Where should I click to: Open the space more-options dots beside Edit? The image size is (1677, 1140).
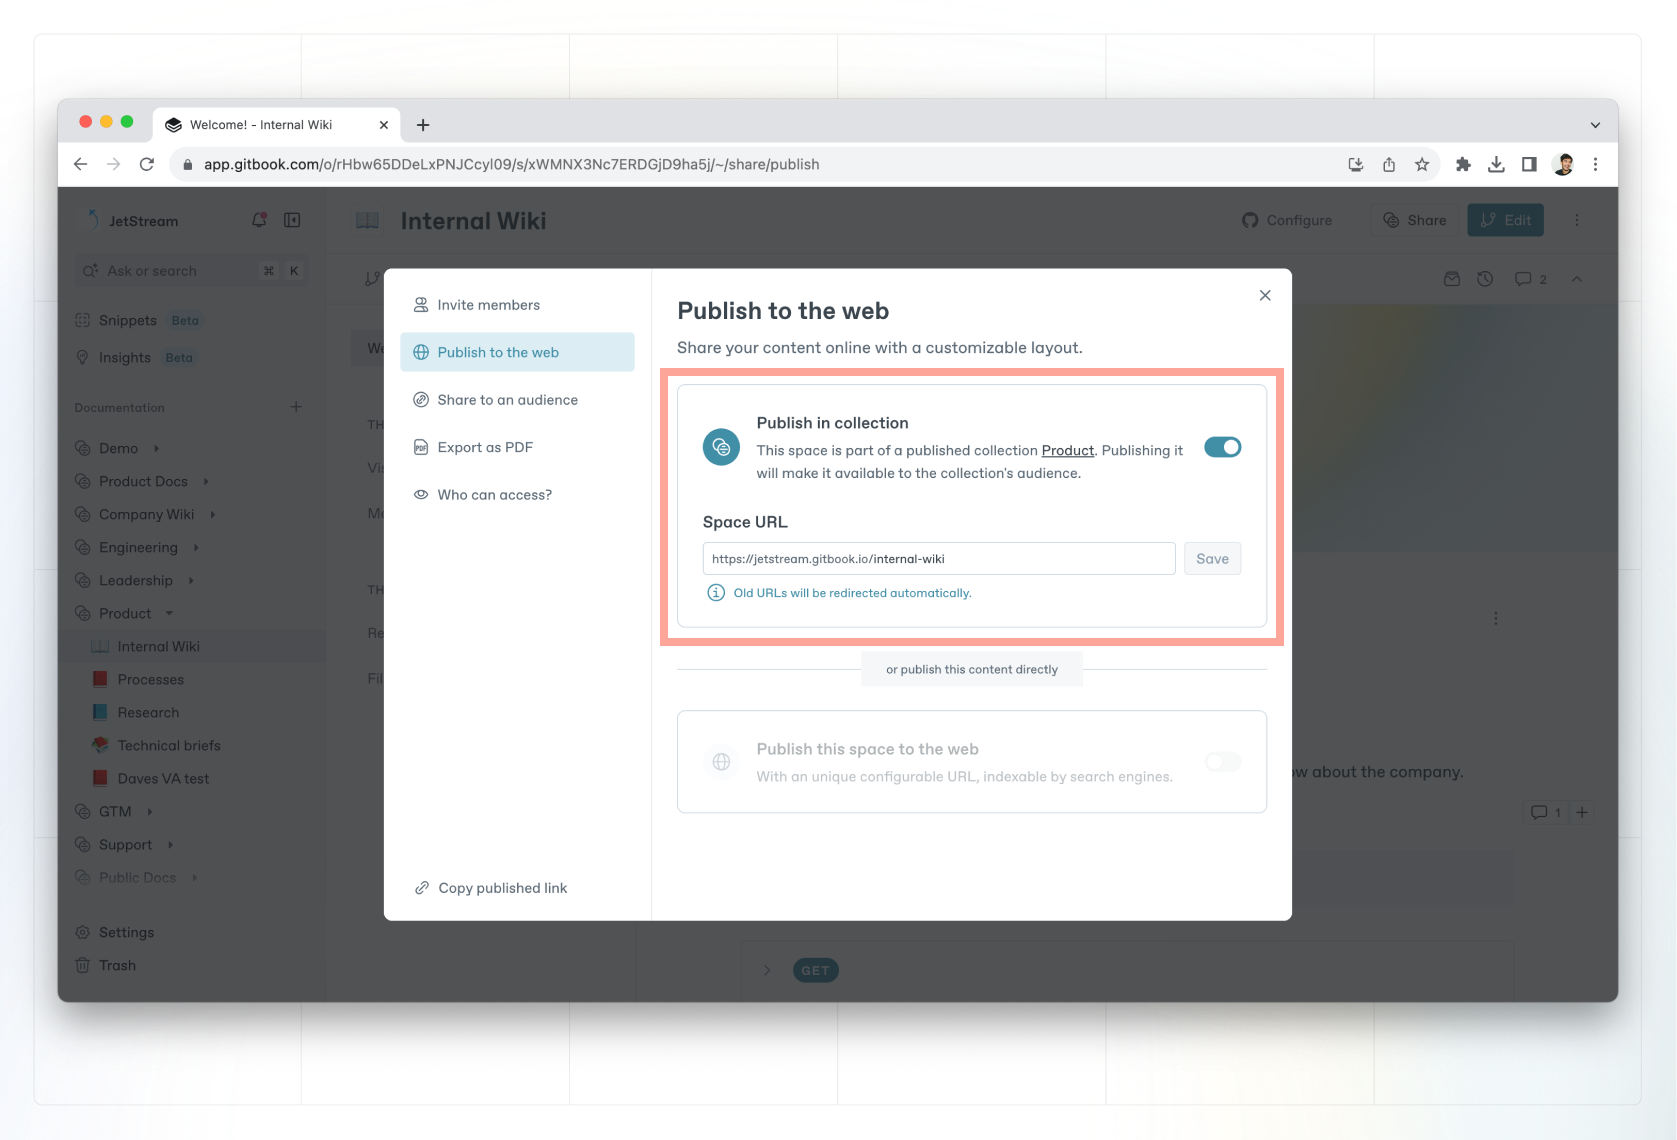pos(1577,220)
